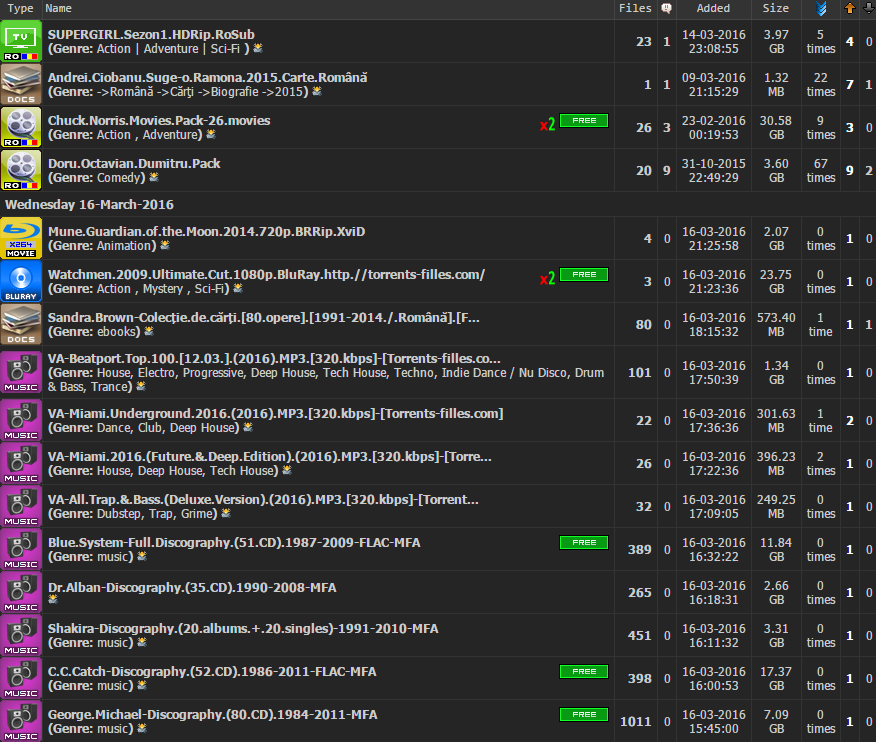876x742 pixels.
Task: Open SUPERGIRL.Sezon1.HDRip.RoSub torrent
Action: point(151,35)
